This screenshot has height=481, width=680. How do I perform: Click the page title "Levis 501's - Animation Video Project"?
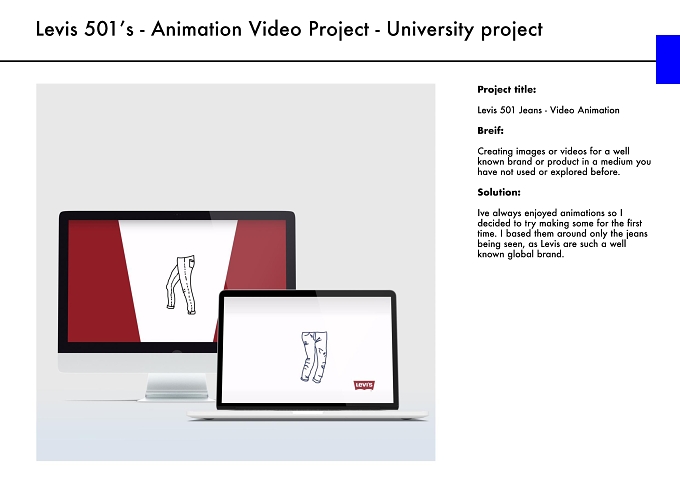[x=289, y=29]
